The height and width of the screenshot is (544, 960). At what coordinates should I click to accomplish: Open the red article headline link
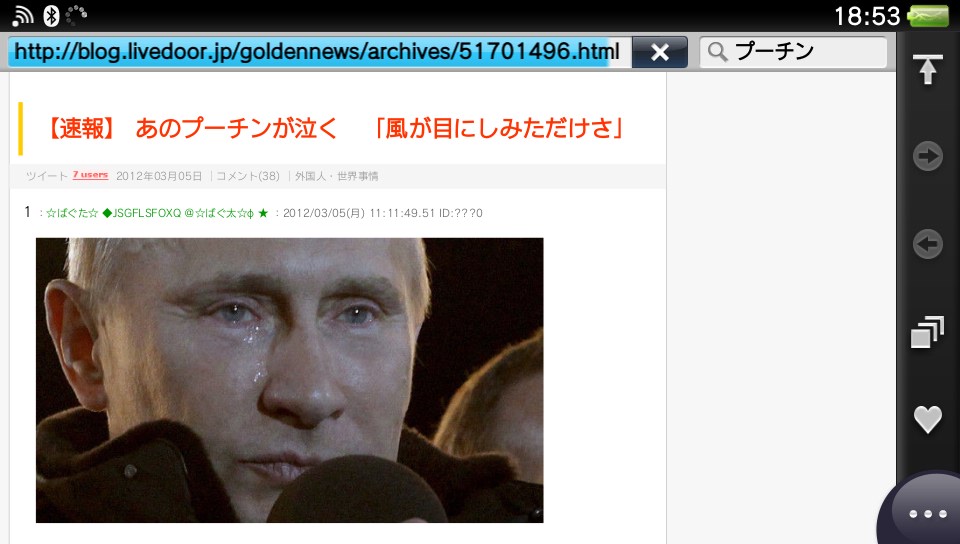334,129
